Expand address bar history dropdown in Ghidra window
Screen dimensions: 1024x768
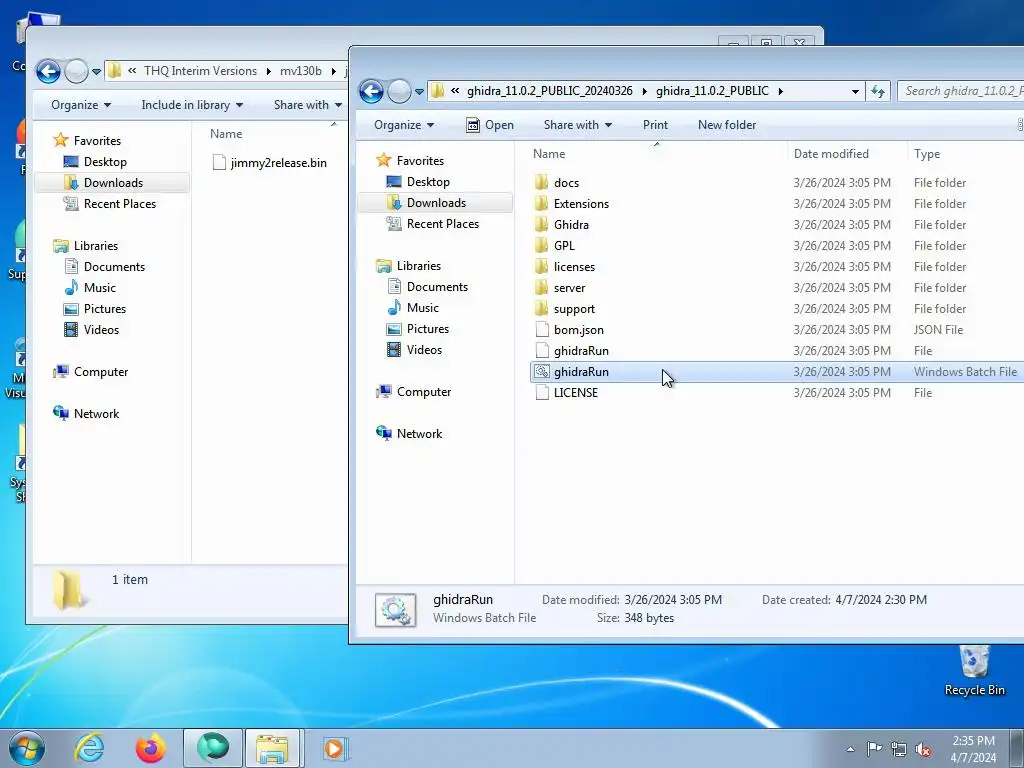click(855, 91)
